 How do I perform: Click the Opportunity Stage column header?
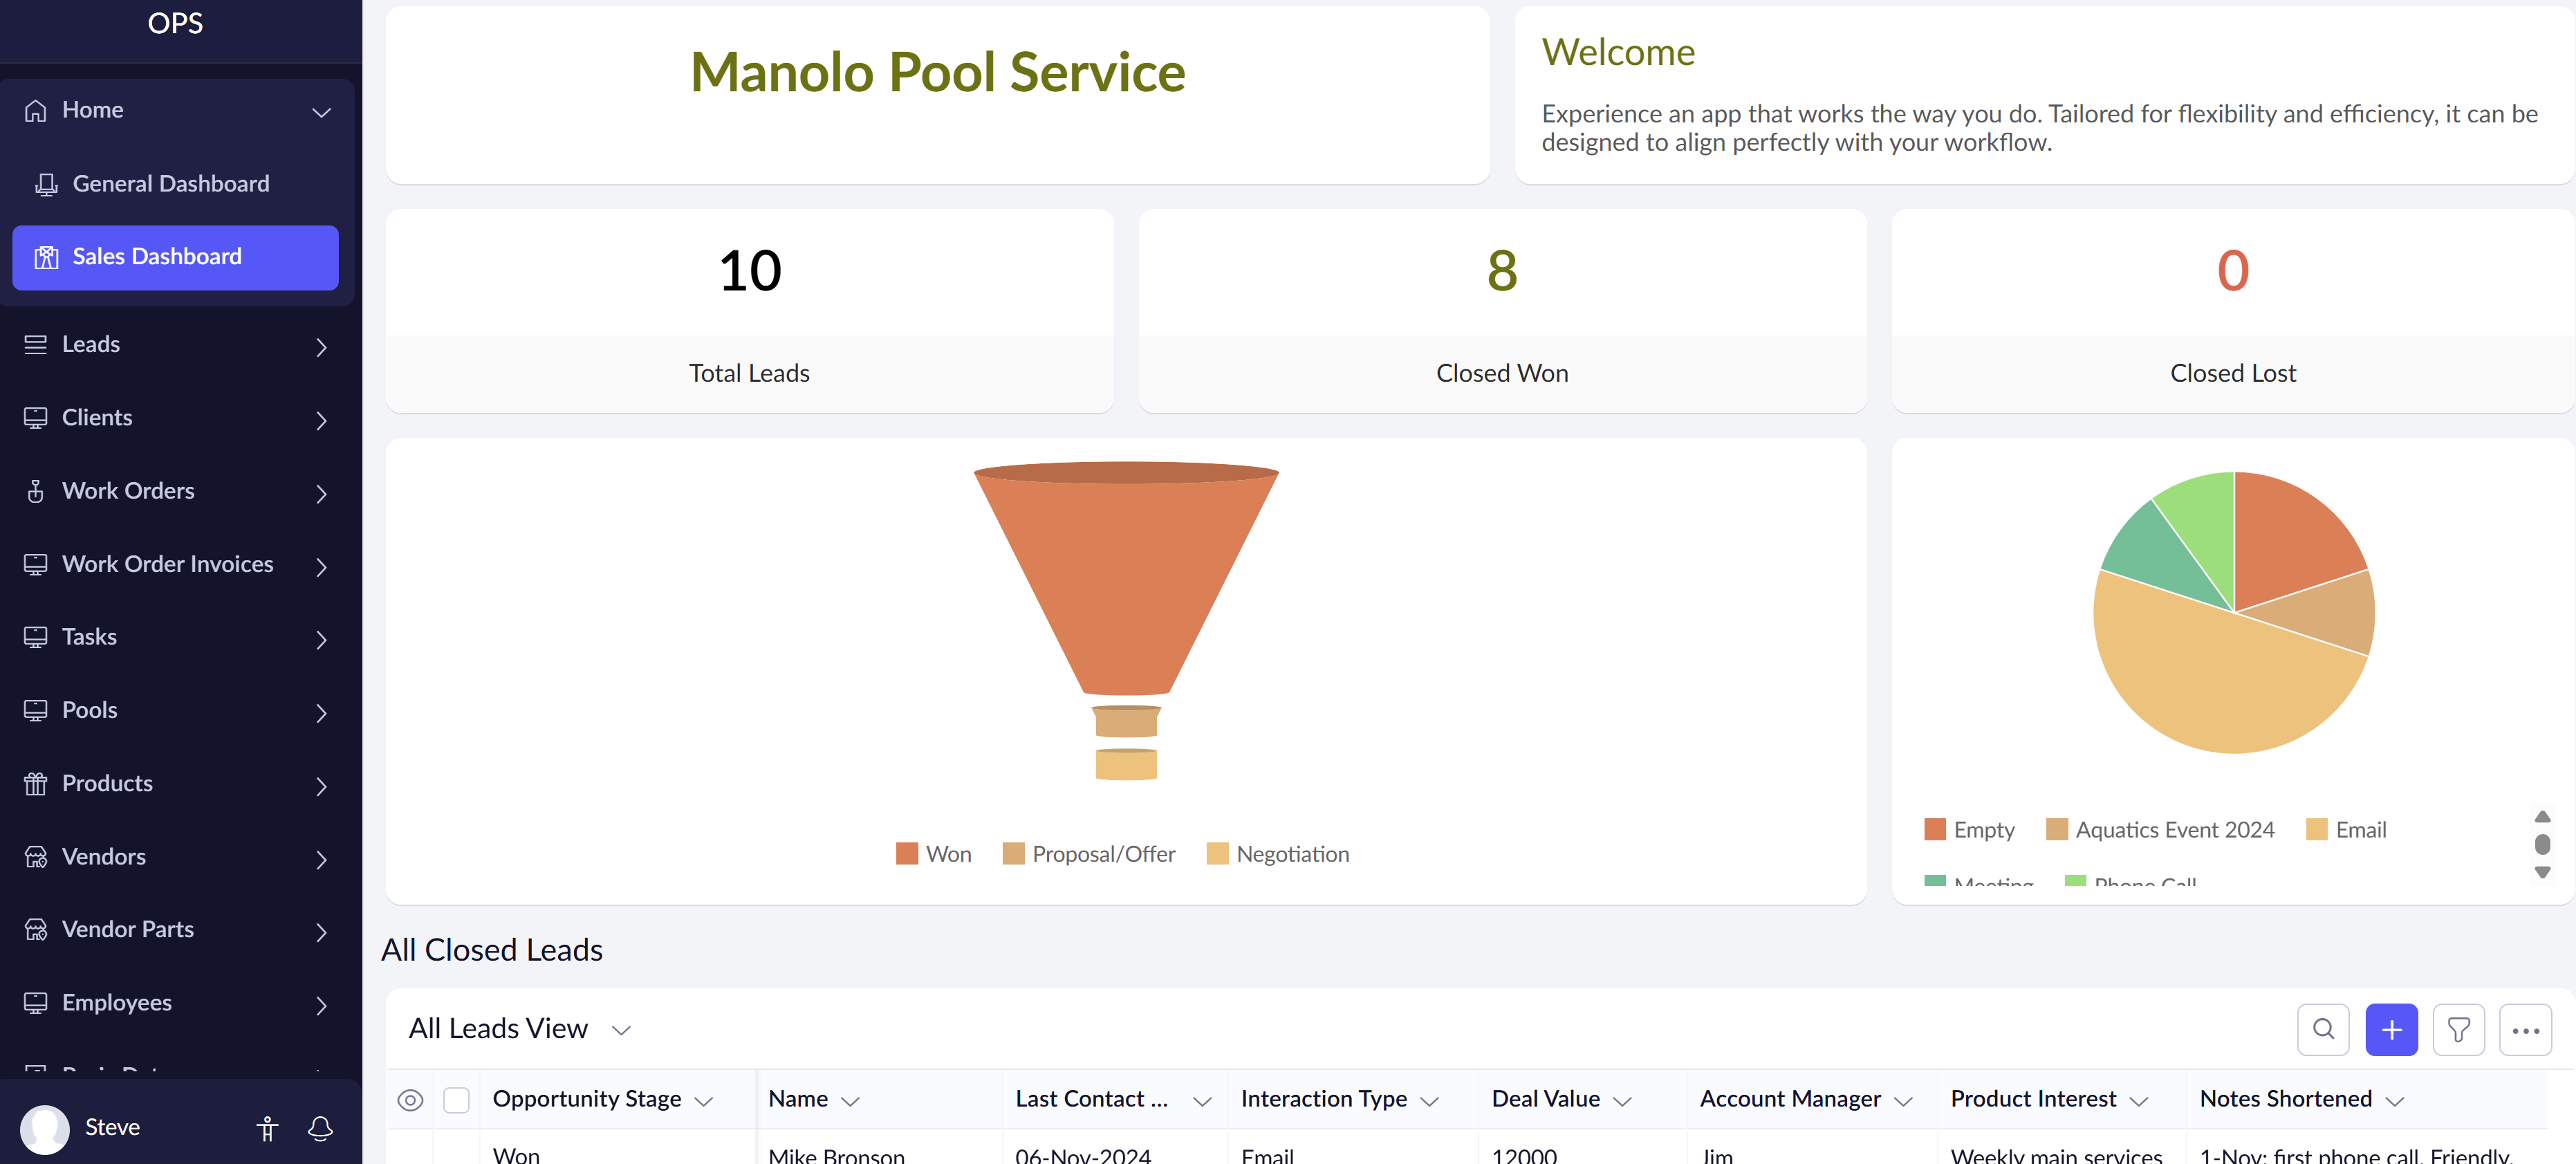click(587, 1099)
